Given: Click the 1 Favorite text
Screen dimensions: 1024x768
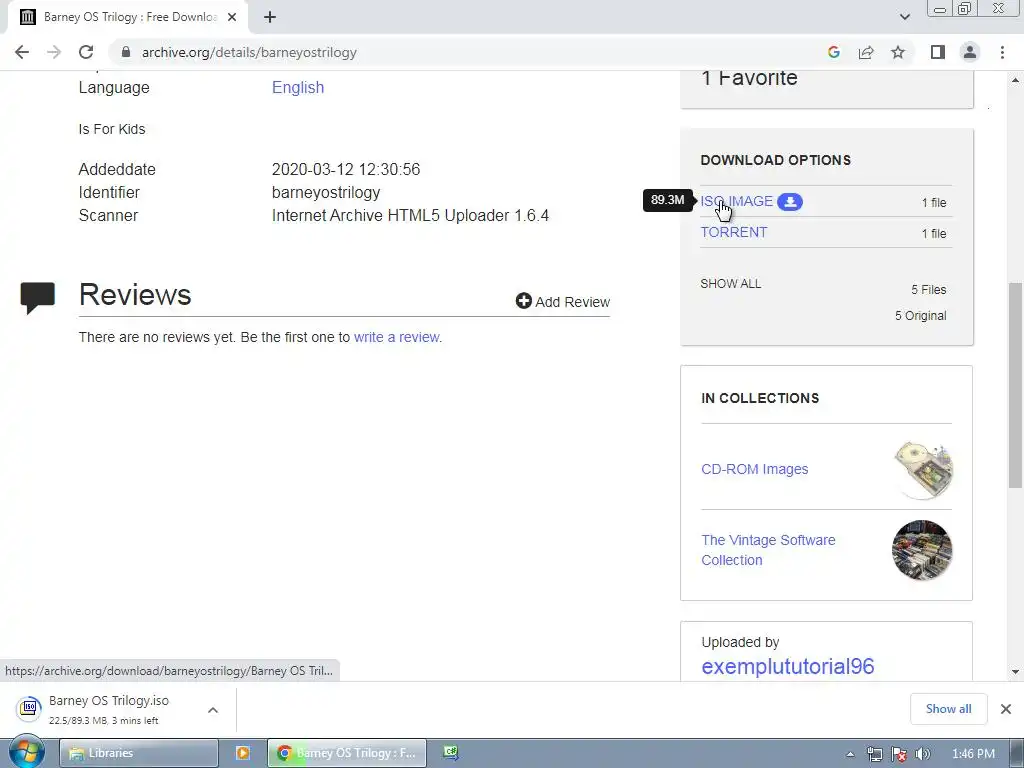Looking at the screenshot, I should [x=749, y=78].
